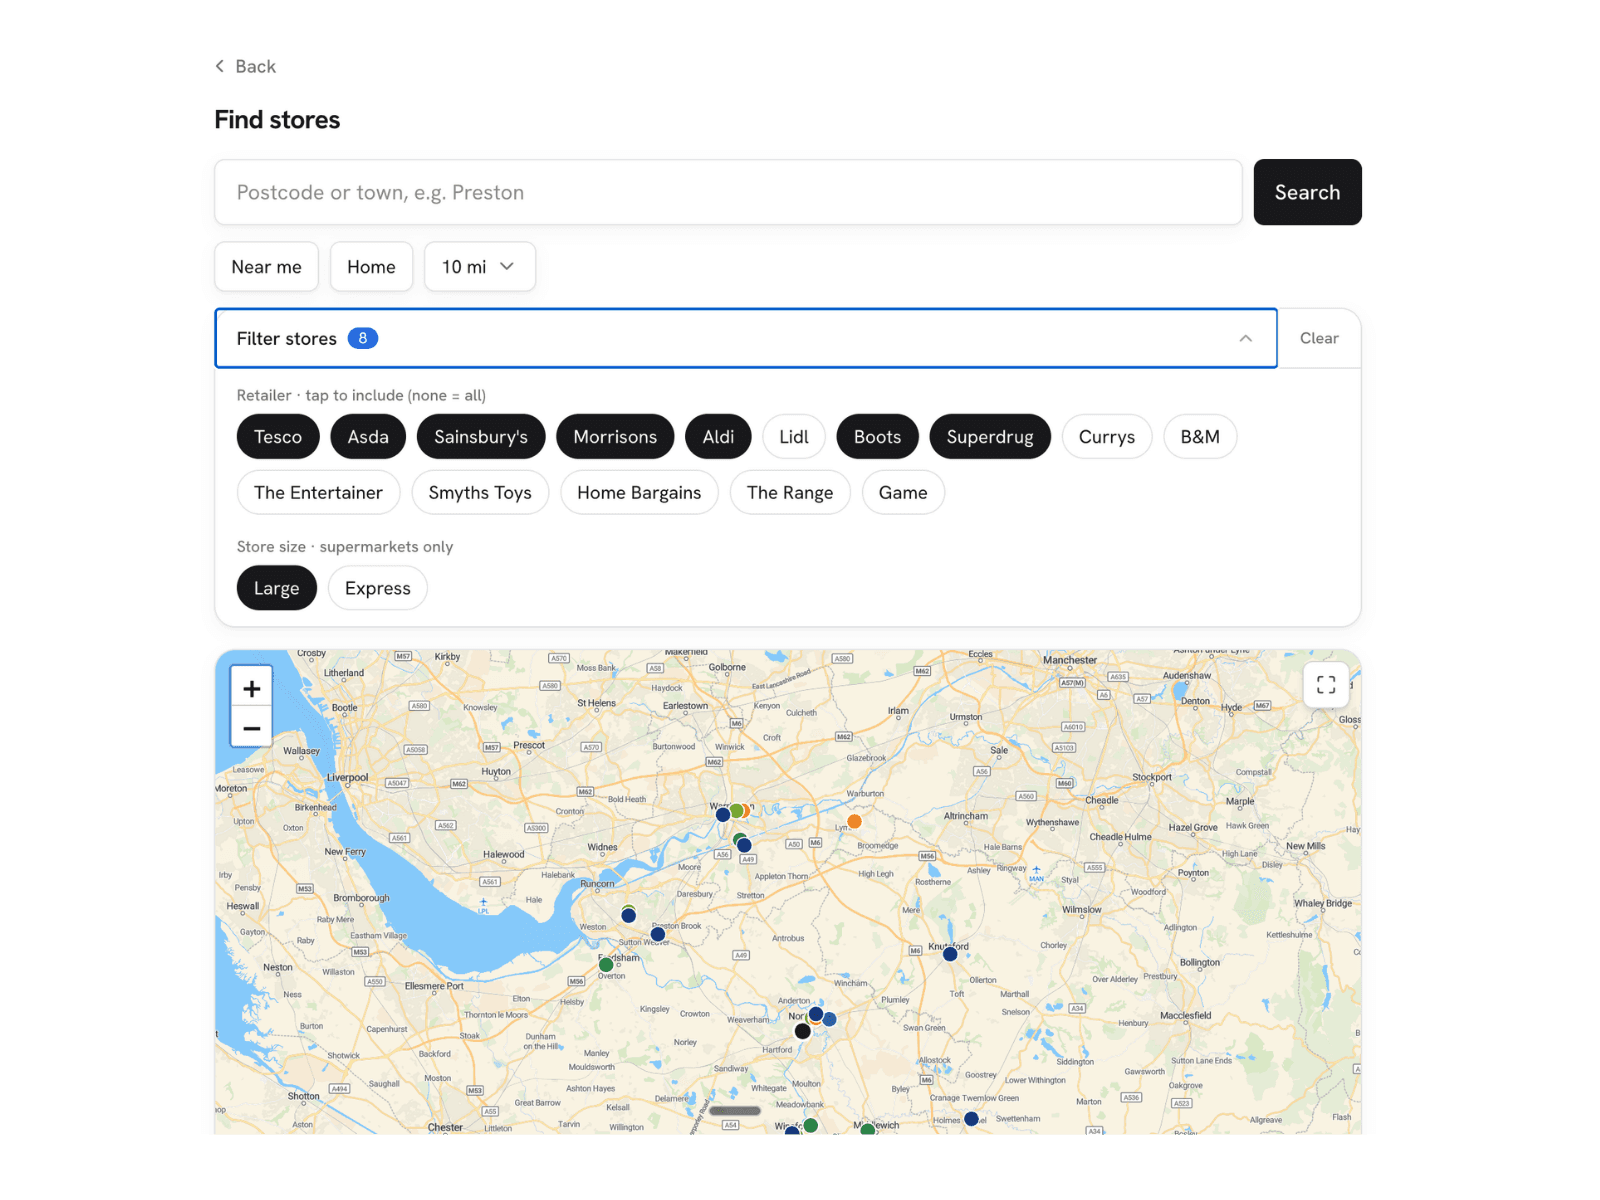Go back using the Back chevron link
Image resolution: width=1600 pixels, height=1200 pixels.
point(245,66)
